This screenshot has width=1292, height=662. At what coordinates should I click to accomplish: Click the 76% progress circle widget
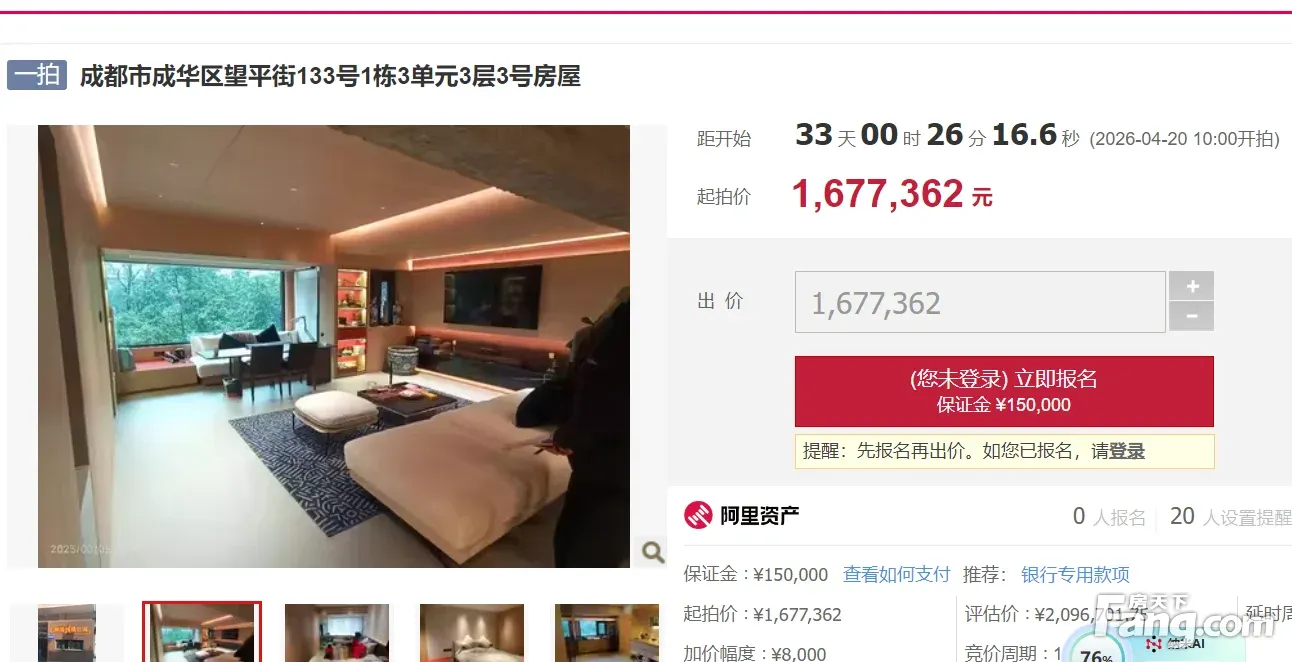(1097, 652)
